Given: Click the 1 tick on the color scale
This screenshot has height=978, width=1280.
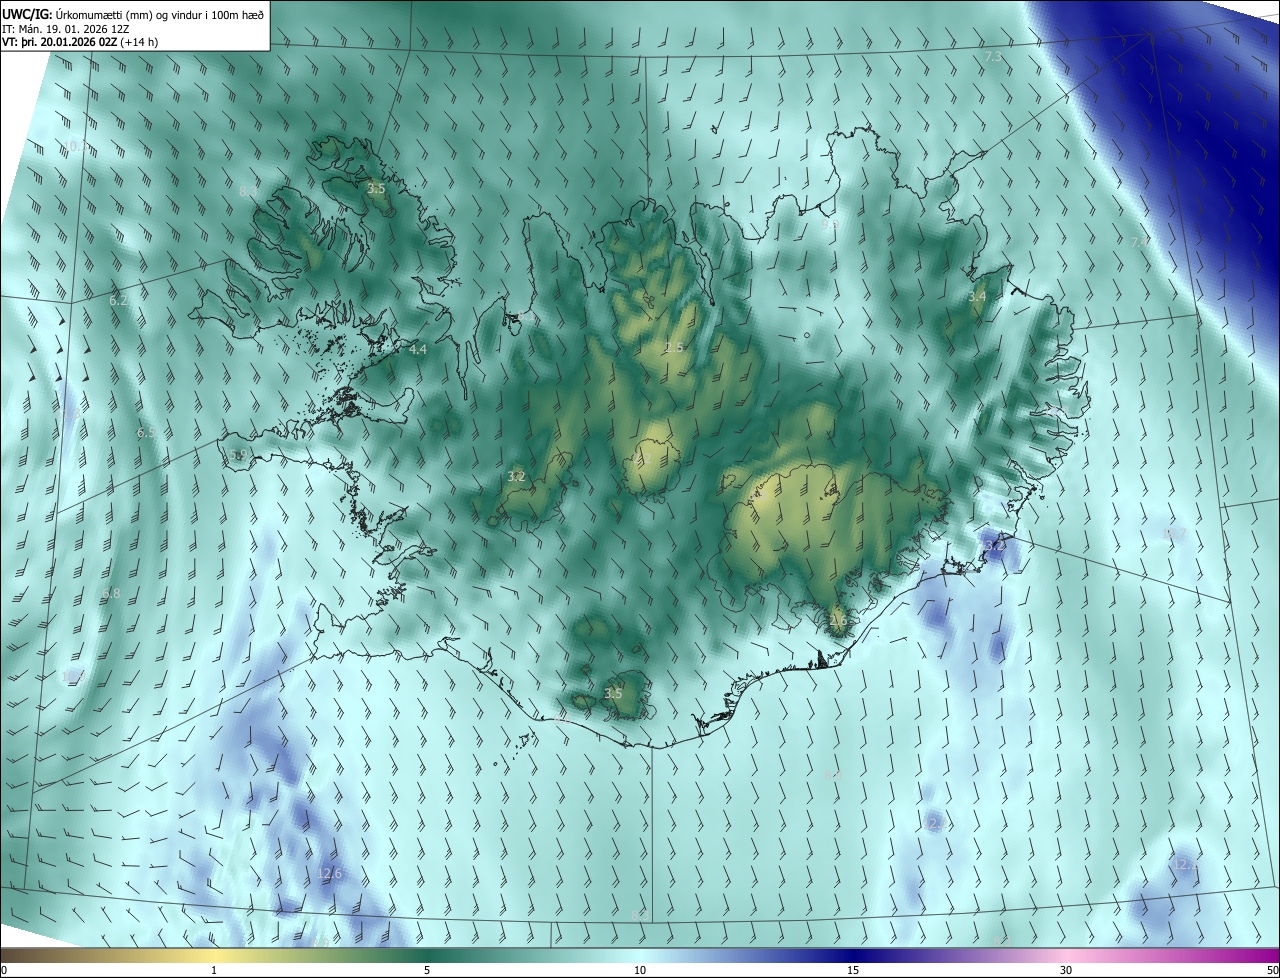Looking at the screenshot, I should 214,970.
